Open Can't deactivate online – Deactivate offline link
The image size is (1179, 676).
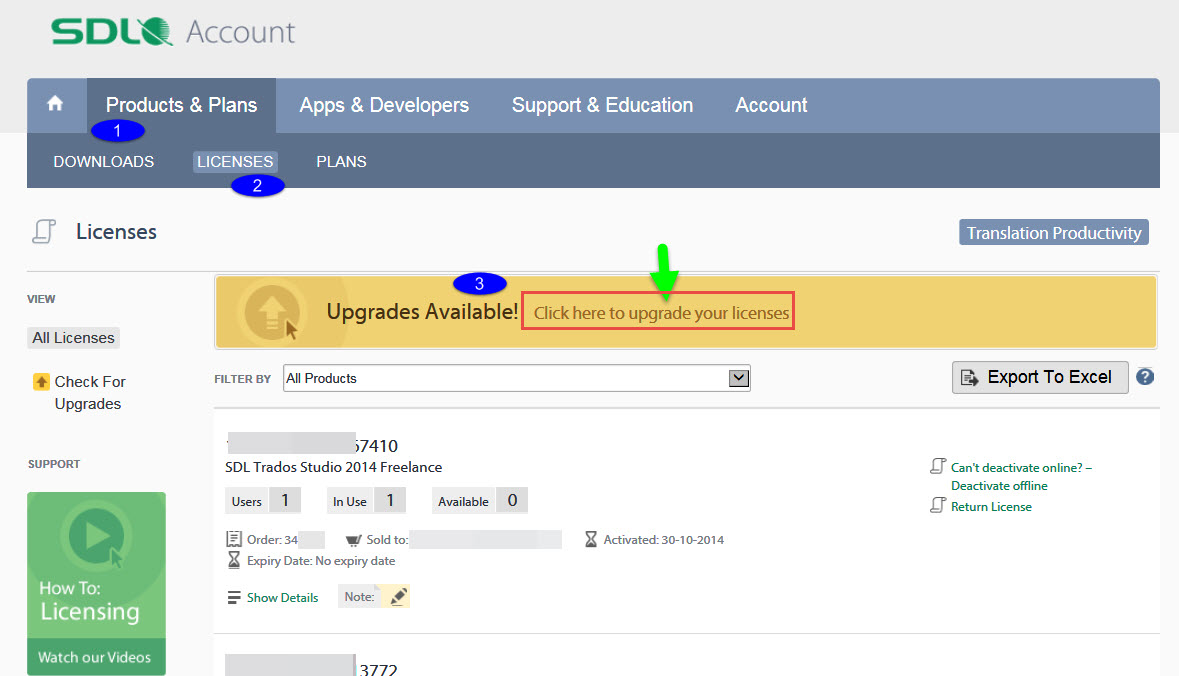click(x=1021, y=477)
